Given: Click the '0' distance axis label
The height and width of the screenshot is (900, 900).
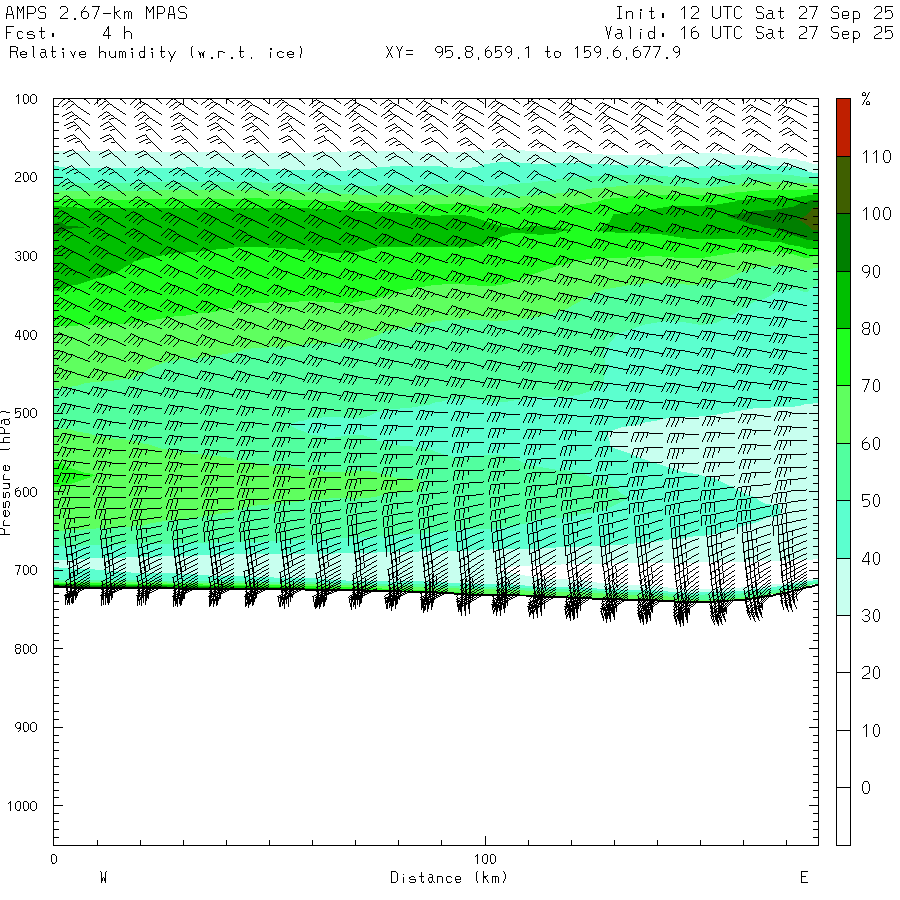Looking at the screenshot, I should coord(54,859).
